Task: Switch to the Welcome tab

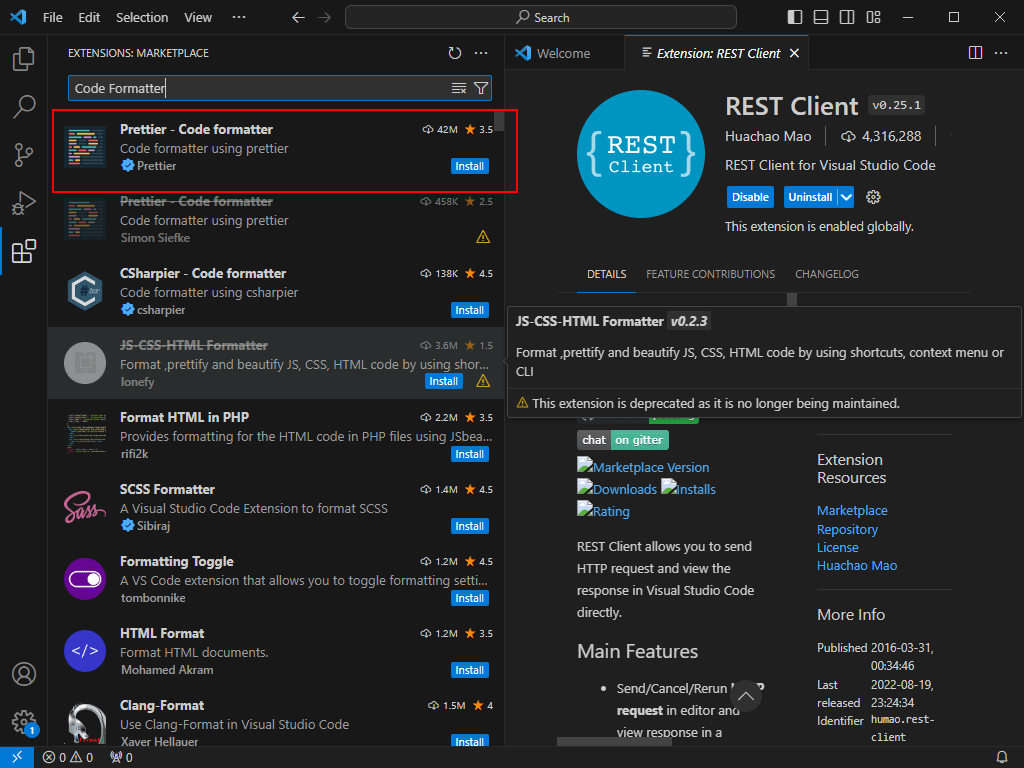Action: pyautogui.click(x=563, y=54)
